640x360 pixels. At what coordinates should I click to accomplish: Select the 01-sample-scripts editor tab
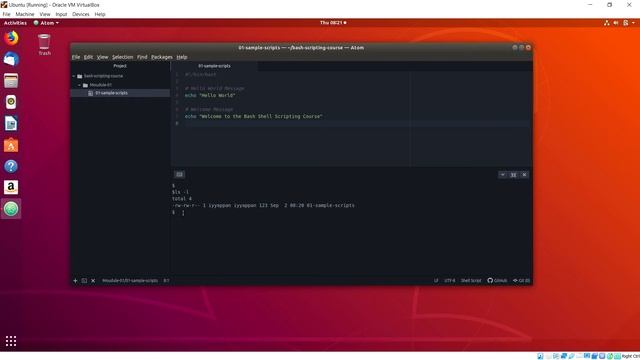pyautogui.click(x=214, y=66)
